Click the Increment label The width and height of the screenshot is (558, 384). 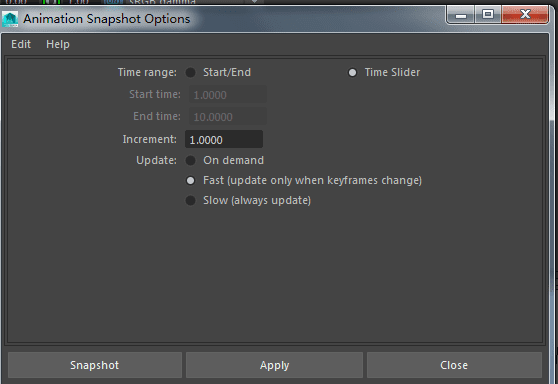(x=149, y=139)
